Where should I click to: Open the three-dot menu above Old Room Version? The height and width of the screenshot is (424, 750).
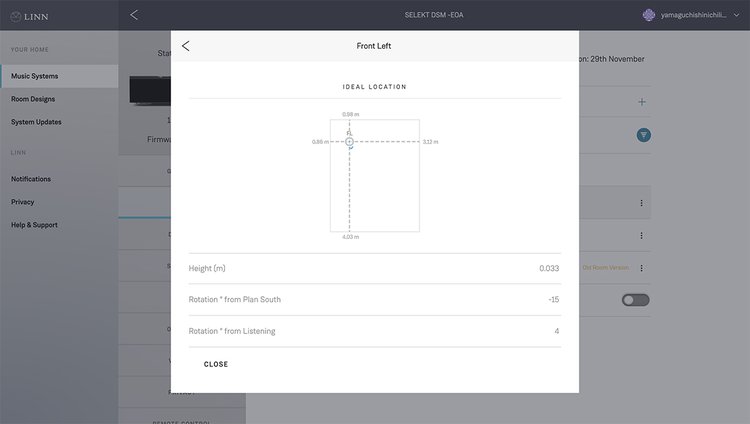(x=641, y=236)
